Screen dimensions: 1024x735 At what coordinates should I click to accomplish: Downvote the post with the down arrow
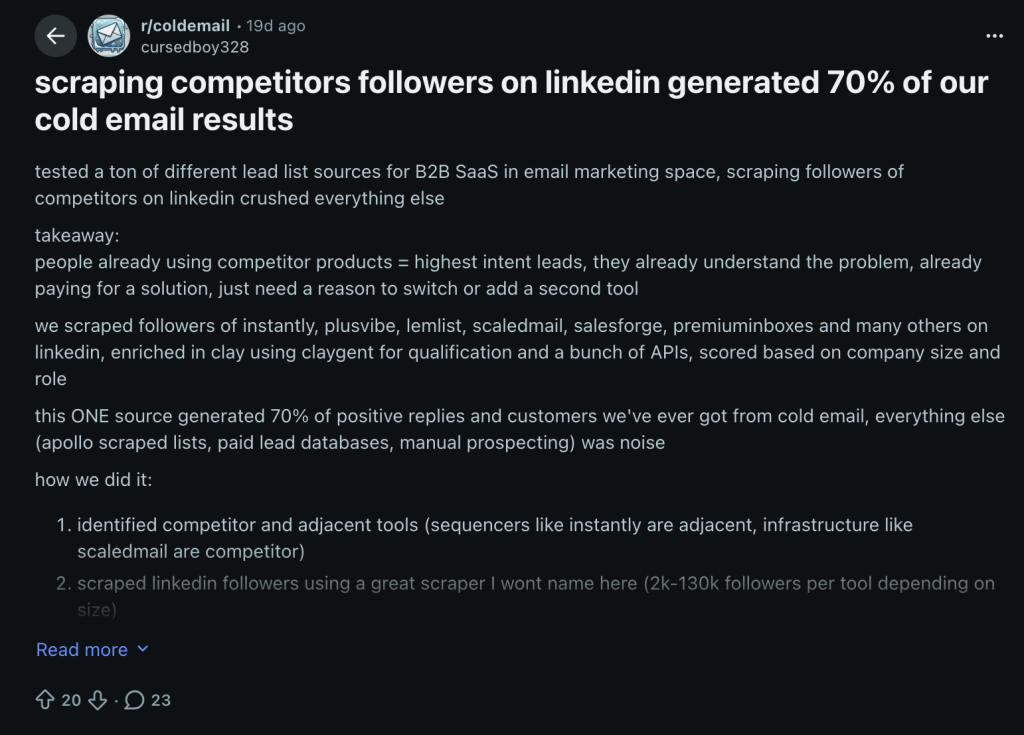(97, 700)
